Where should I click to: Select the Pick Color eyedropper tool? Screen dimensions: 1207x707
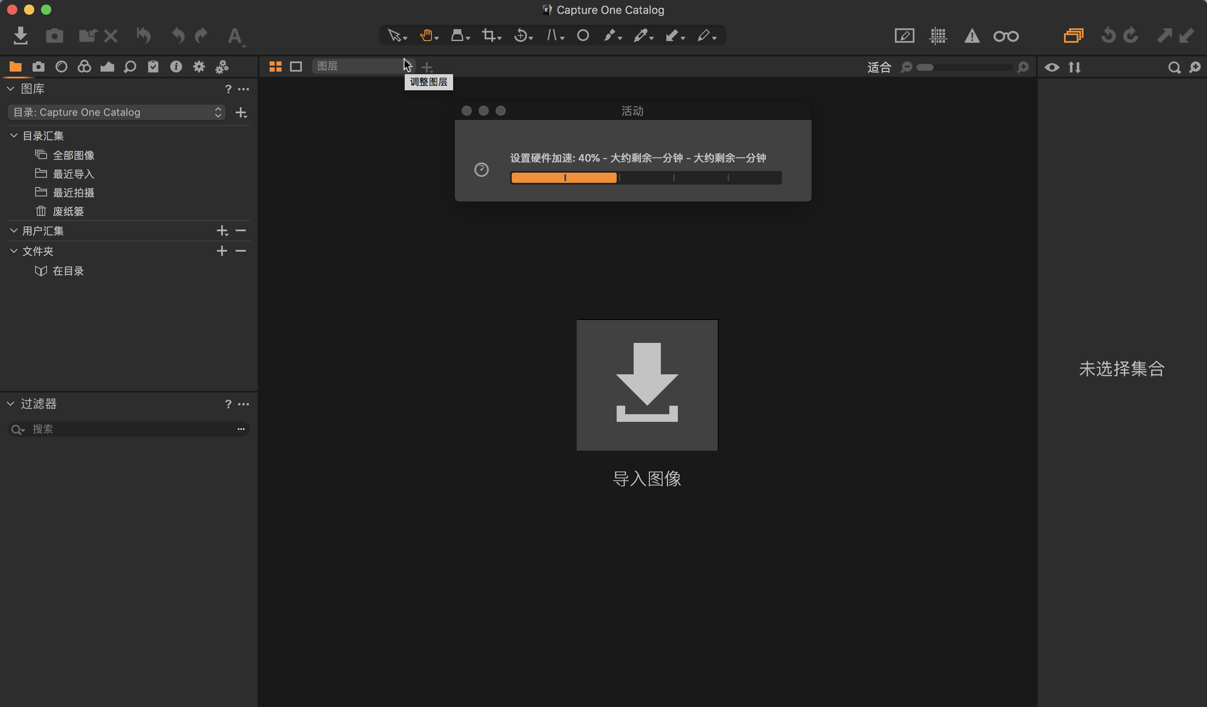[x=642, y=35]
